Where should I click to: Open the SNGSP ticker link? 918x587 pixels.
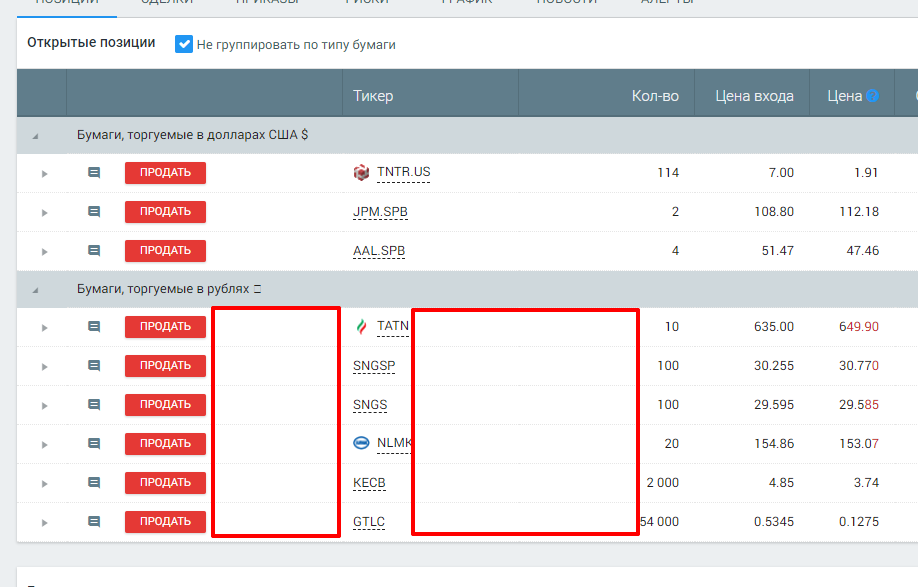click(x=374, y=366)
